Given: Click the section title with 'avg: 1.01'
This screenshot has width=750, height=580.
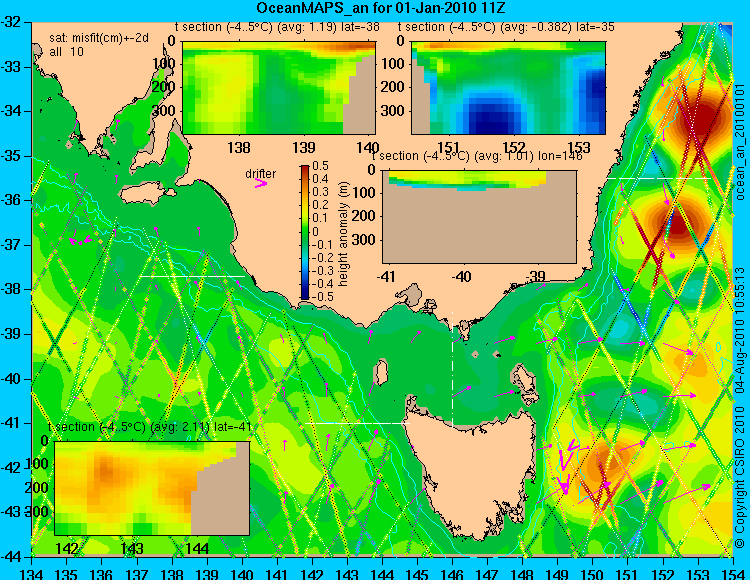Looking at the screenshot, I should [477, 156].
